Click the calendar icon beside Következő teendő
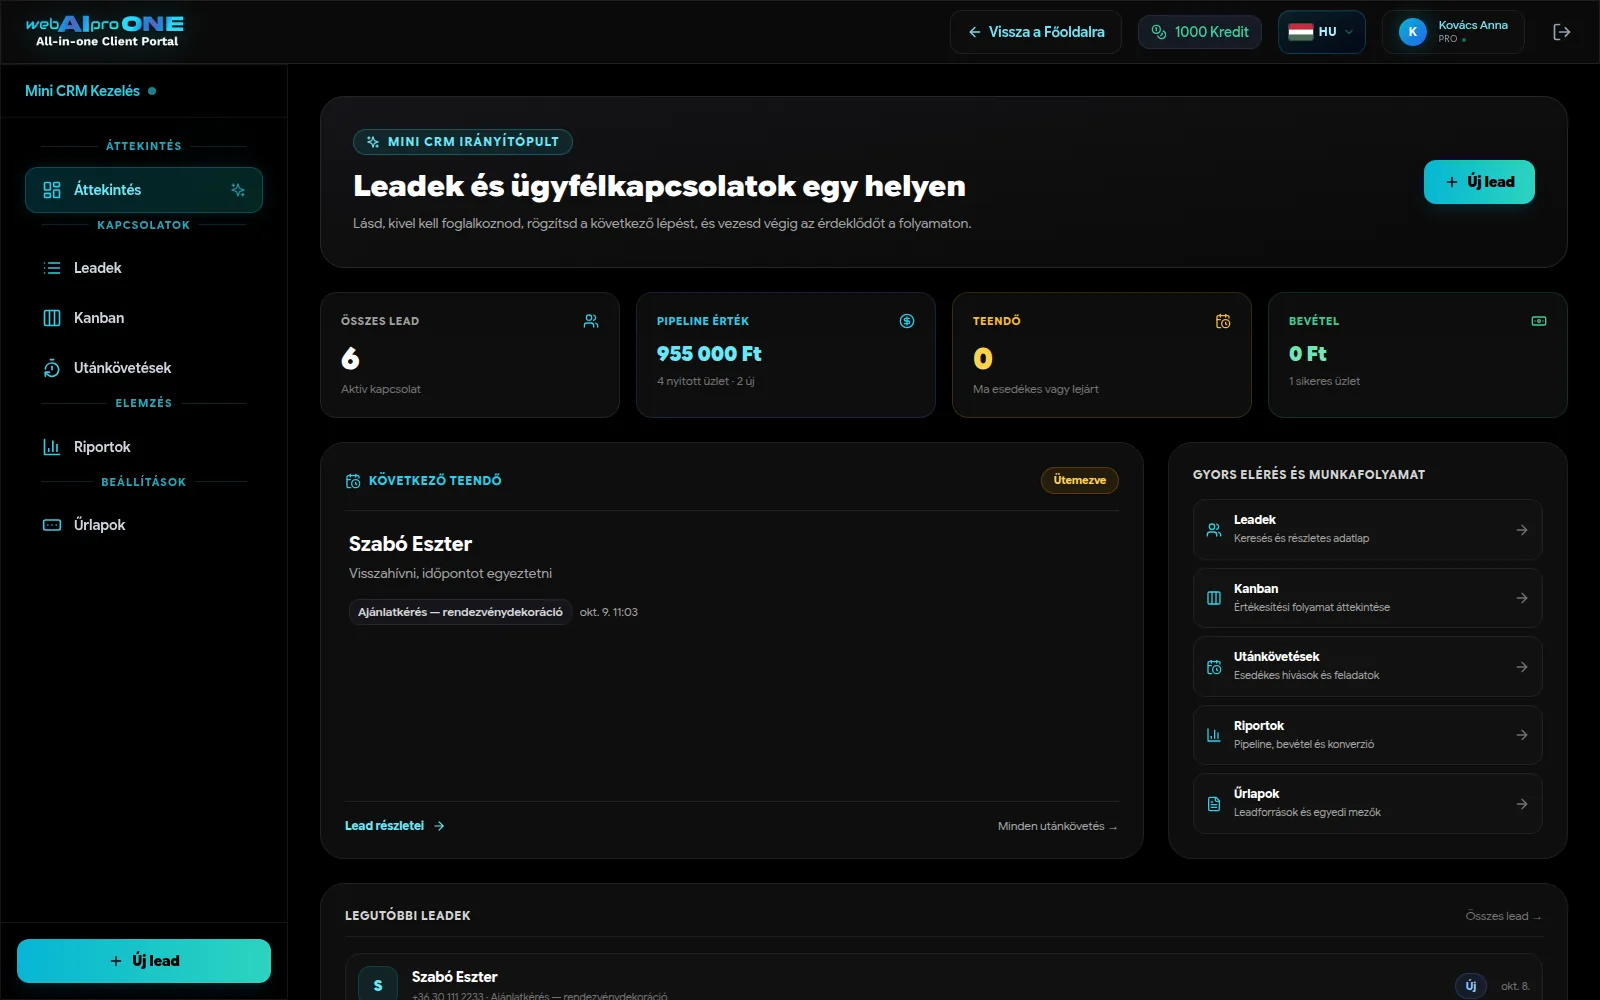 (353, 481)
